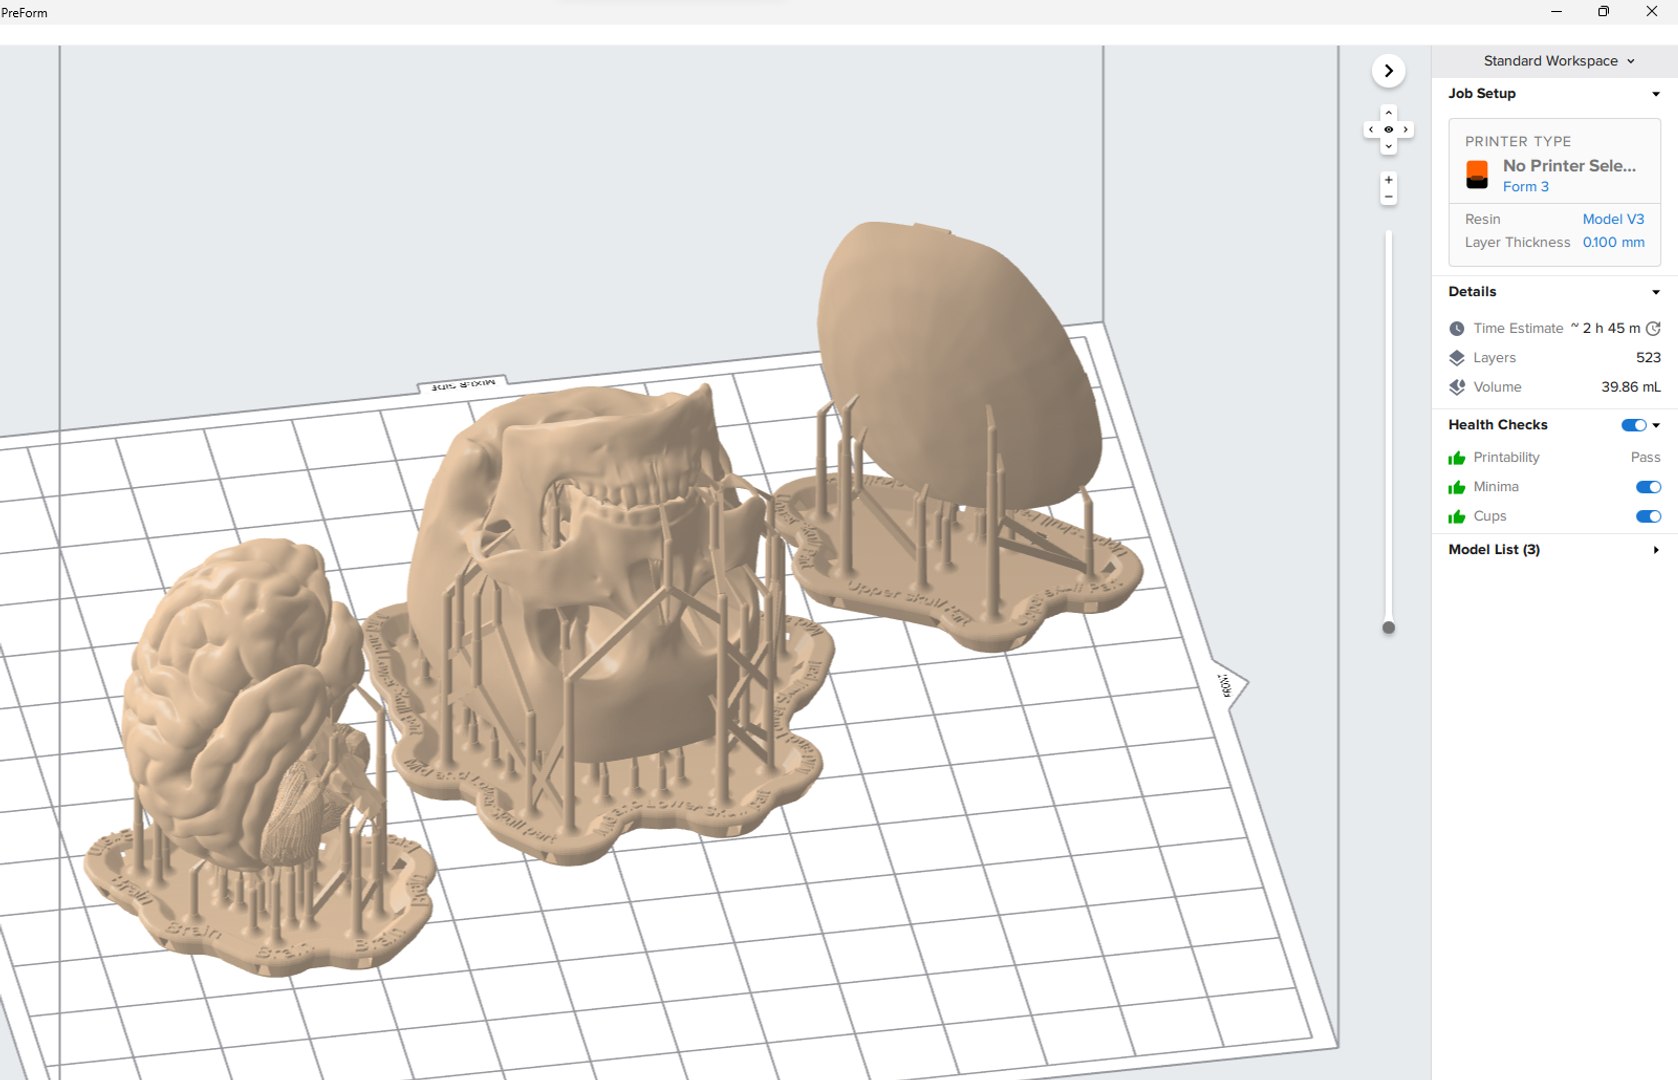Collapse the Job Setup section
Image resolution: width=1678 pixels, height=1080 pixels.
[1656, 94]
